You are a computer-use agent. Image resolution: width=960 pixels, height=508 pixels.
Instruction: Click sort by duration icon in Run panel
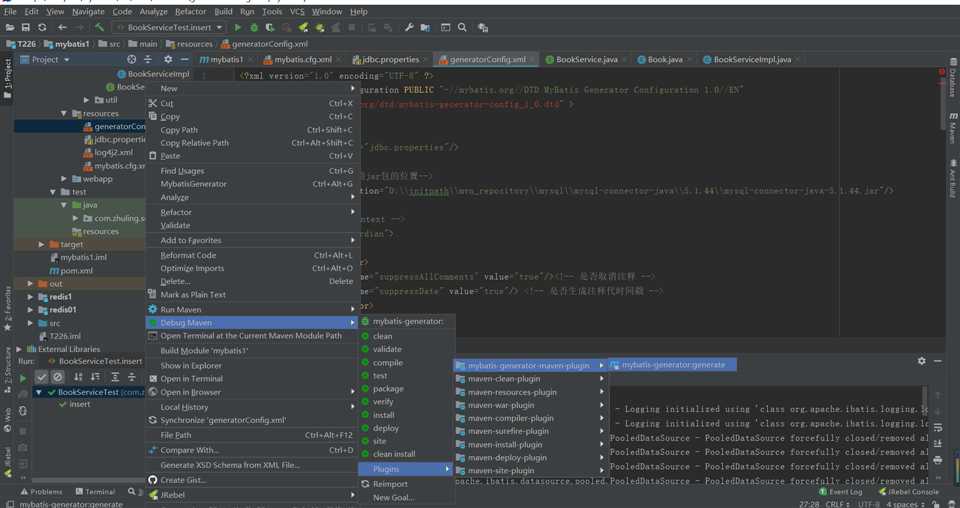95,377
